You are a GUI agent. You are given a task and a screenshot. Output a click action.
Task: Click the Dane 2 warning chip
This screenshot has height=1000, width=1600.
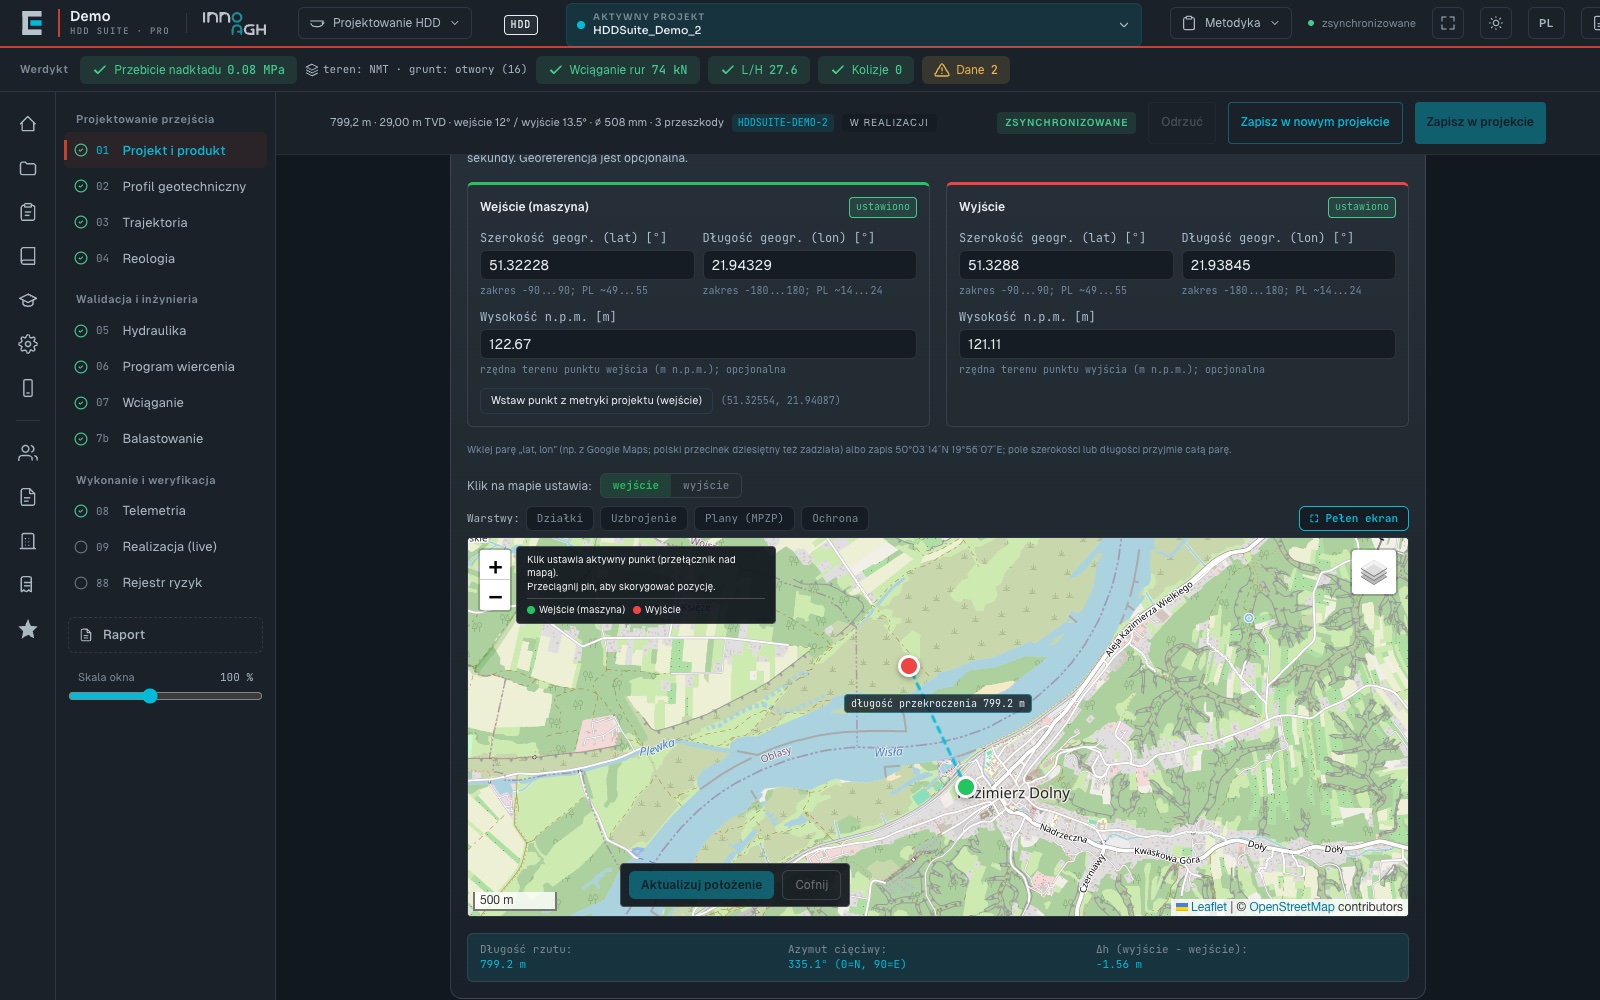click(x=966, y=70)
